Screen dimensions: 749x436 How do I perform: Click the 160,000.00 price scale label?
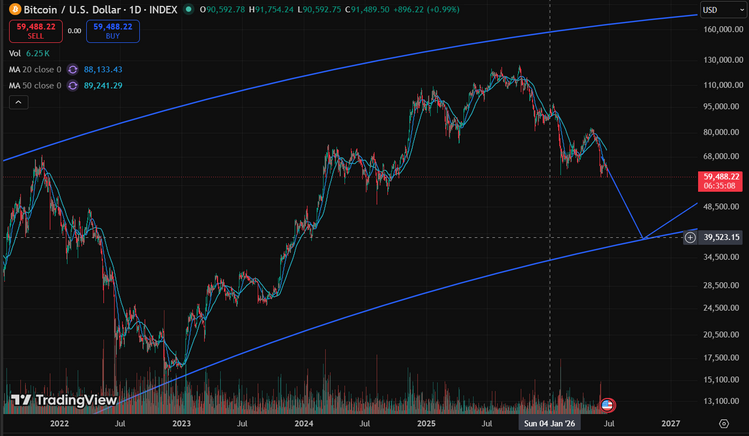click(x=723, y=30)
